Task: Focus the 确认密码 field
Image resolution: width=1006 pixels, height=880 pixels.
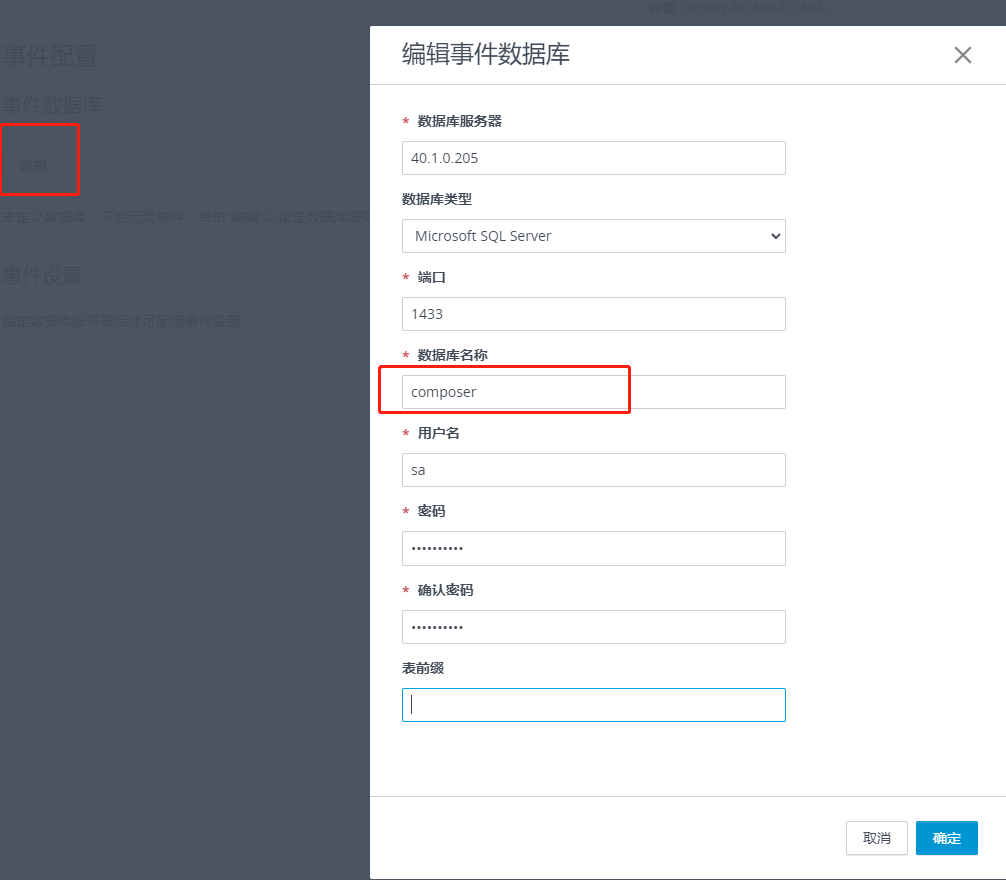Action: [593, 627]
